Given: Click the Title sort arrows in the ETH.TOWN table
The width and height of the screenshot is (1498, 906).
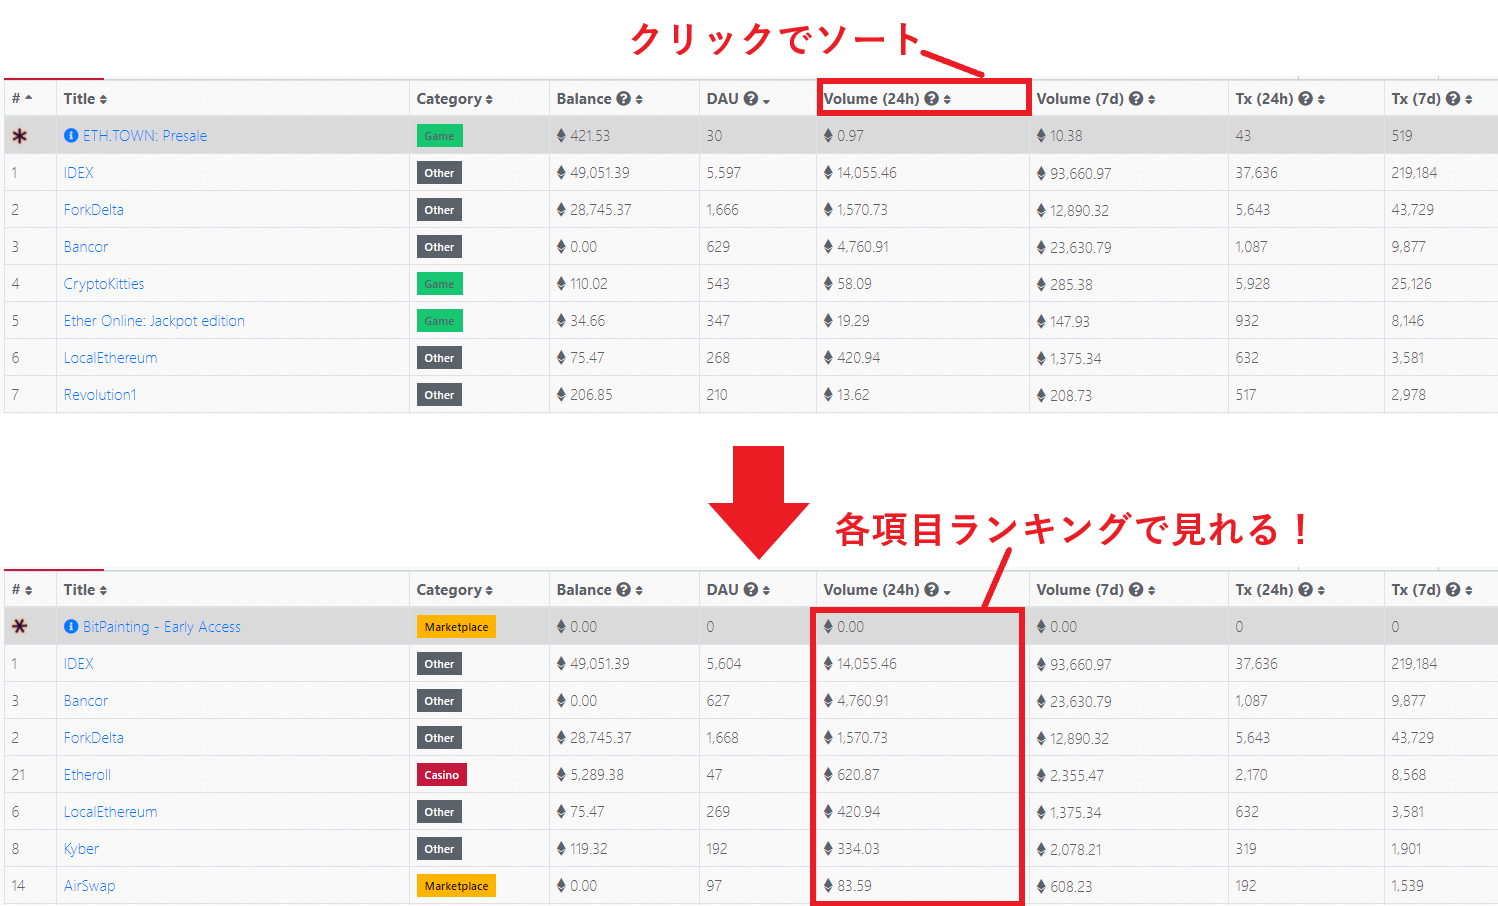Looking at the screenshot, I should (x=103, y=100).
